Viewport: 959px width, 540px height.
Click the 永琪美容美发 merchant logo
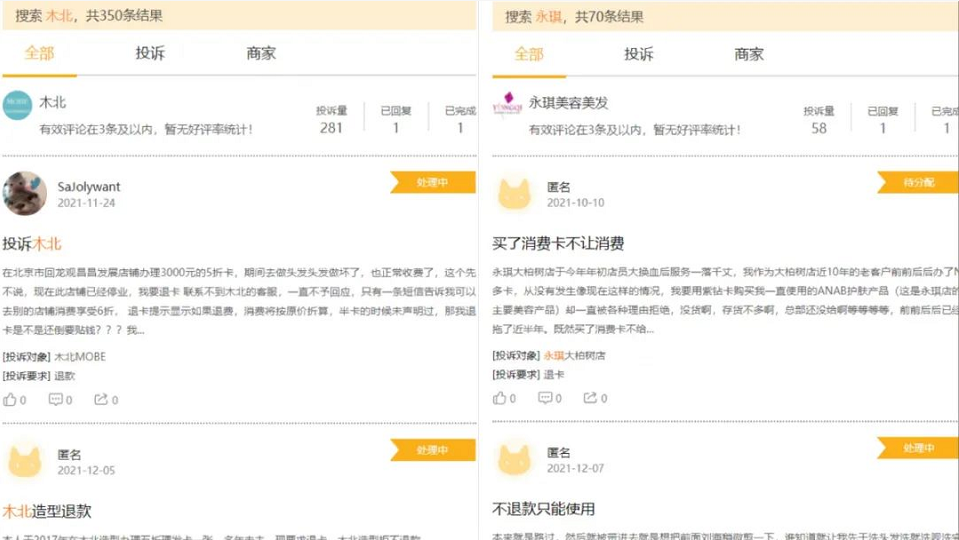click(x=508, y=105)
